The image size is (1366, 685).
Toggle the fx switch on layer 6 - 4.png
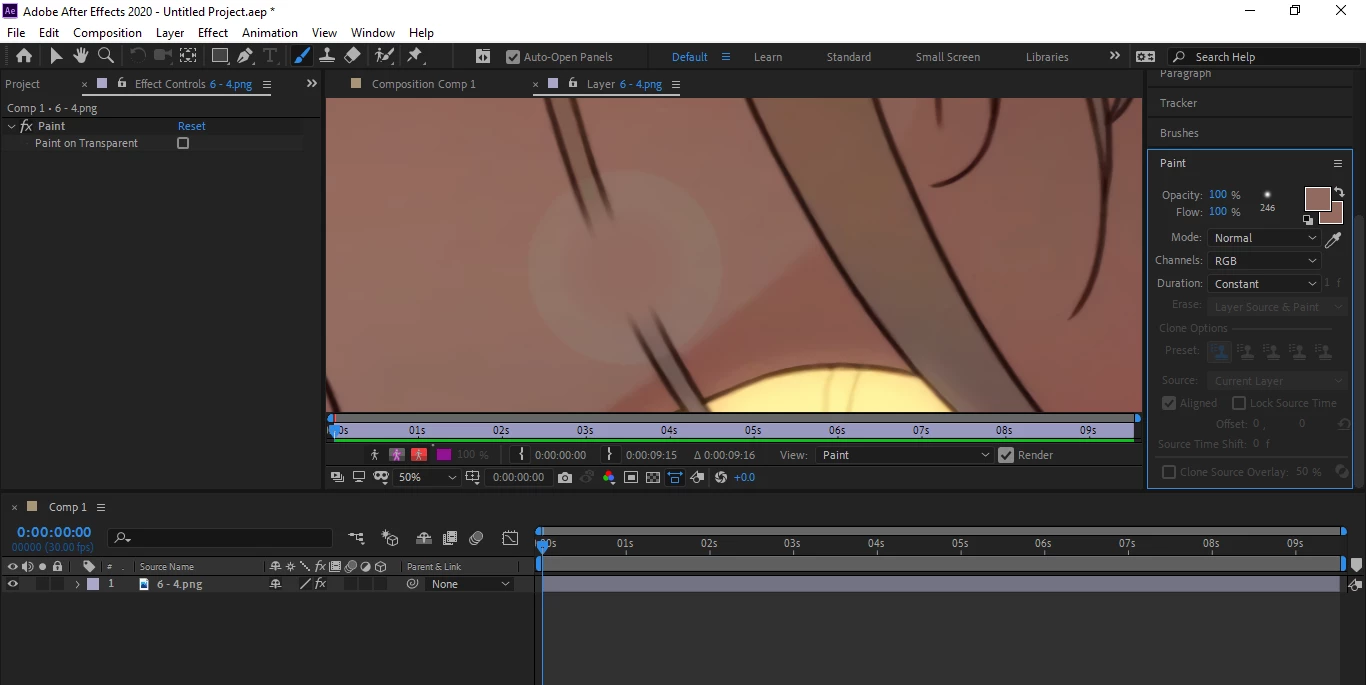pyautogui.click(x=321, y=584)
